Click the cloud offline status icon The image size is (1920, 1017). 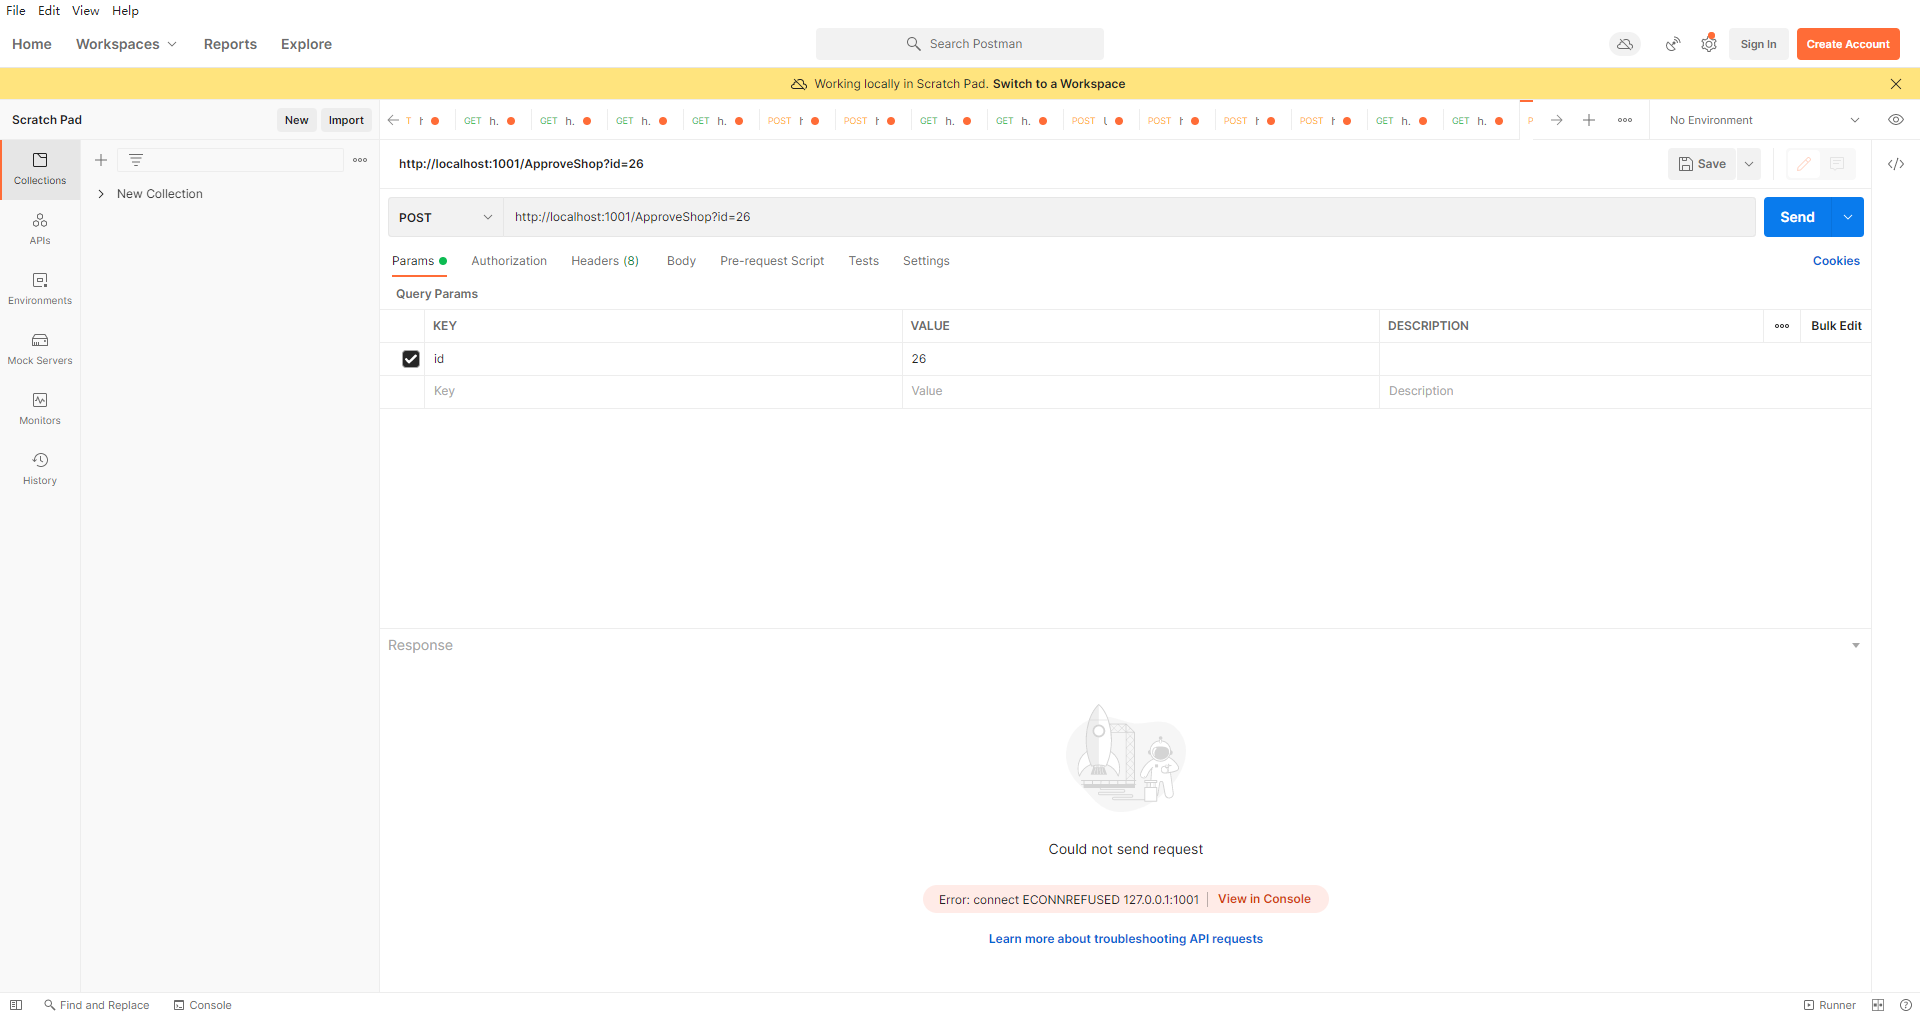coord(1625,44)
